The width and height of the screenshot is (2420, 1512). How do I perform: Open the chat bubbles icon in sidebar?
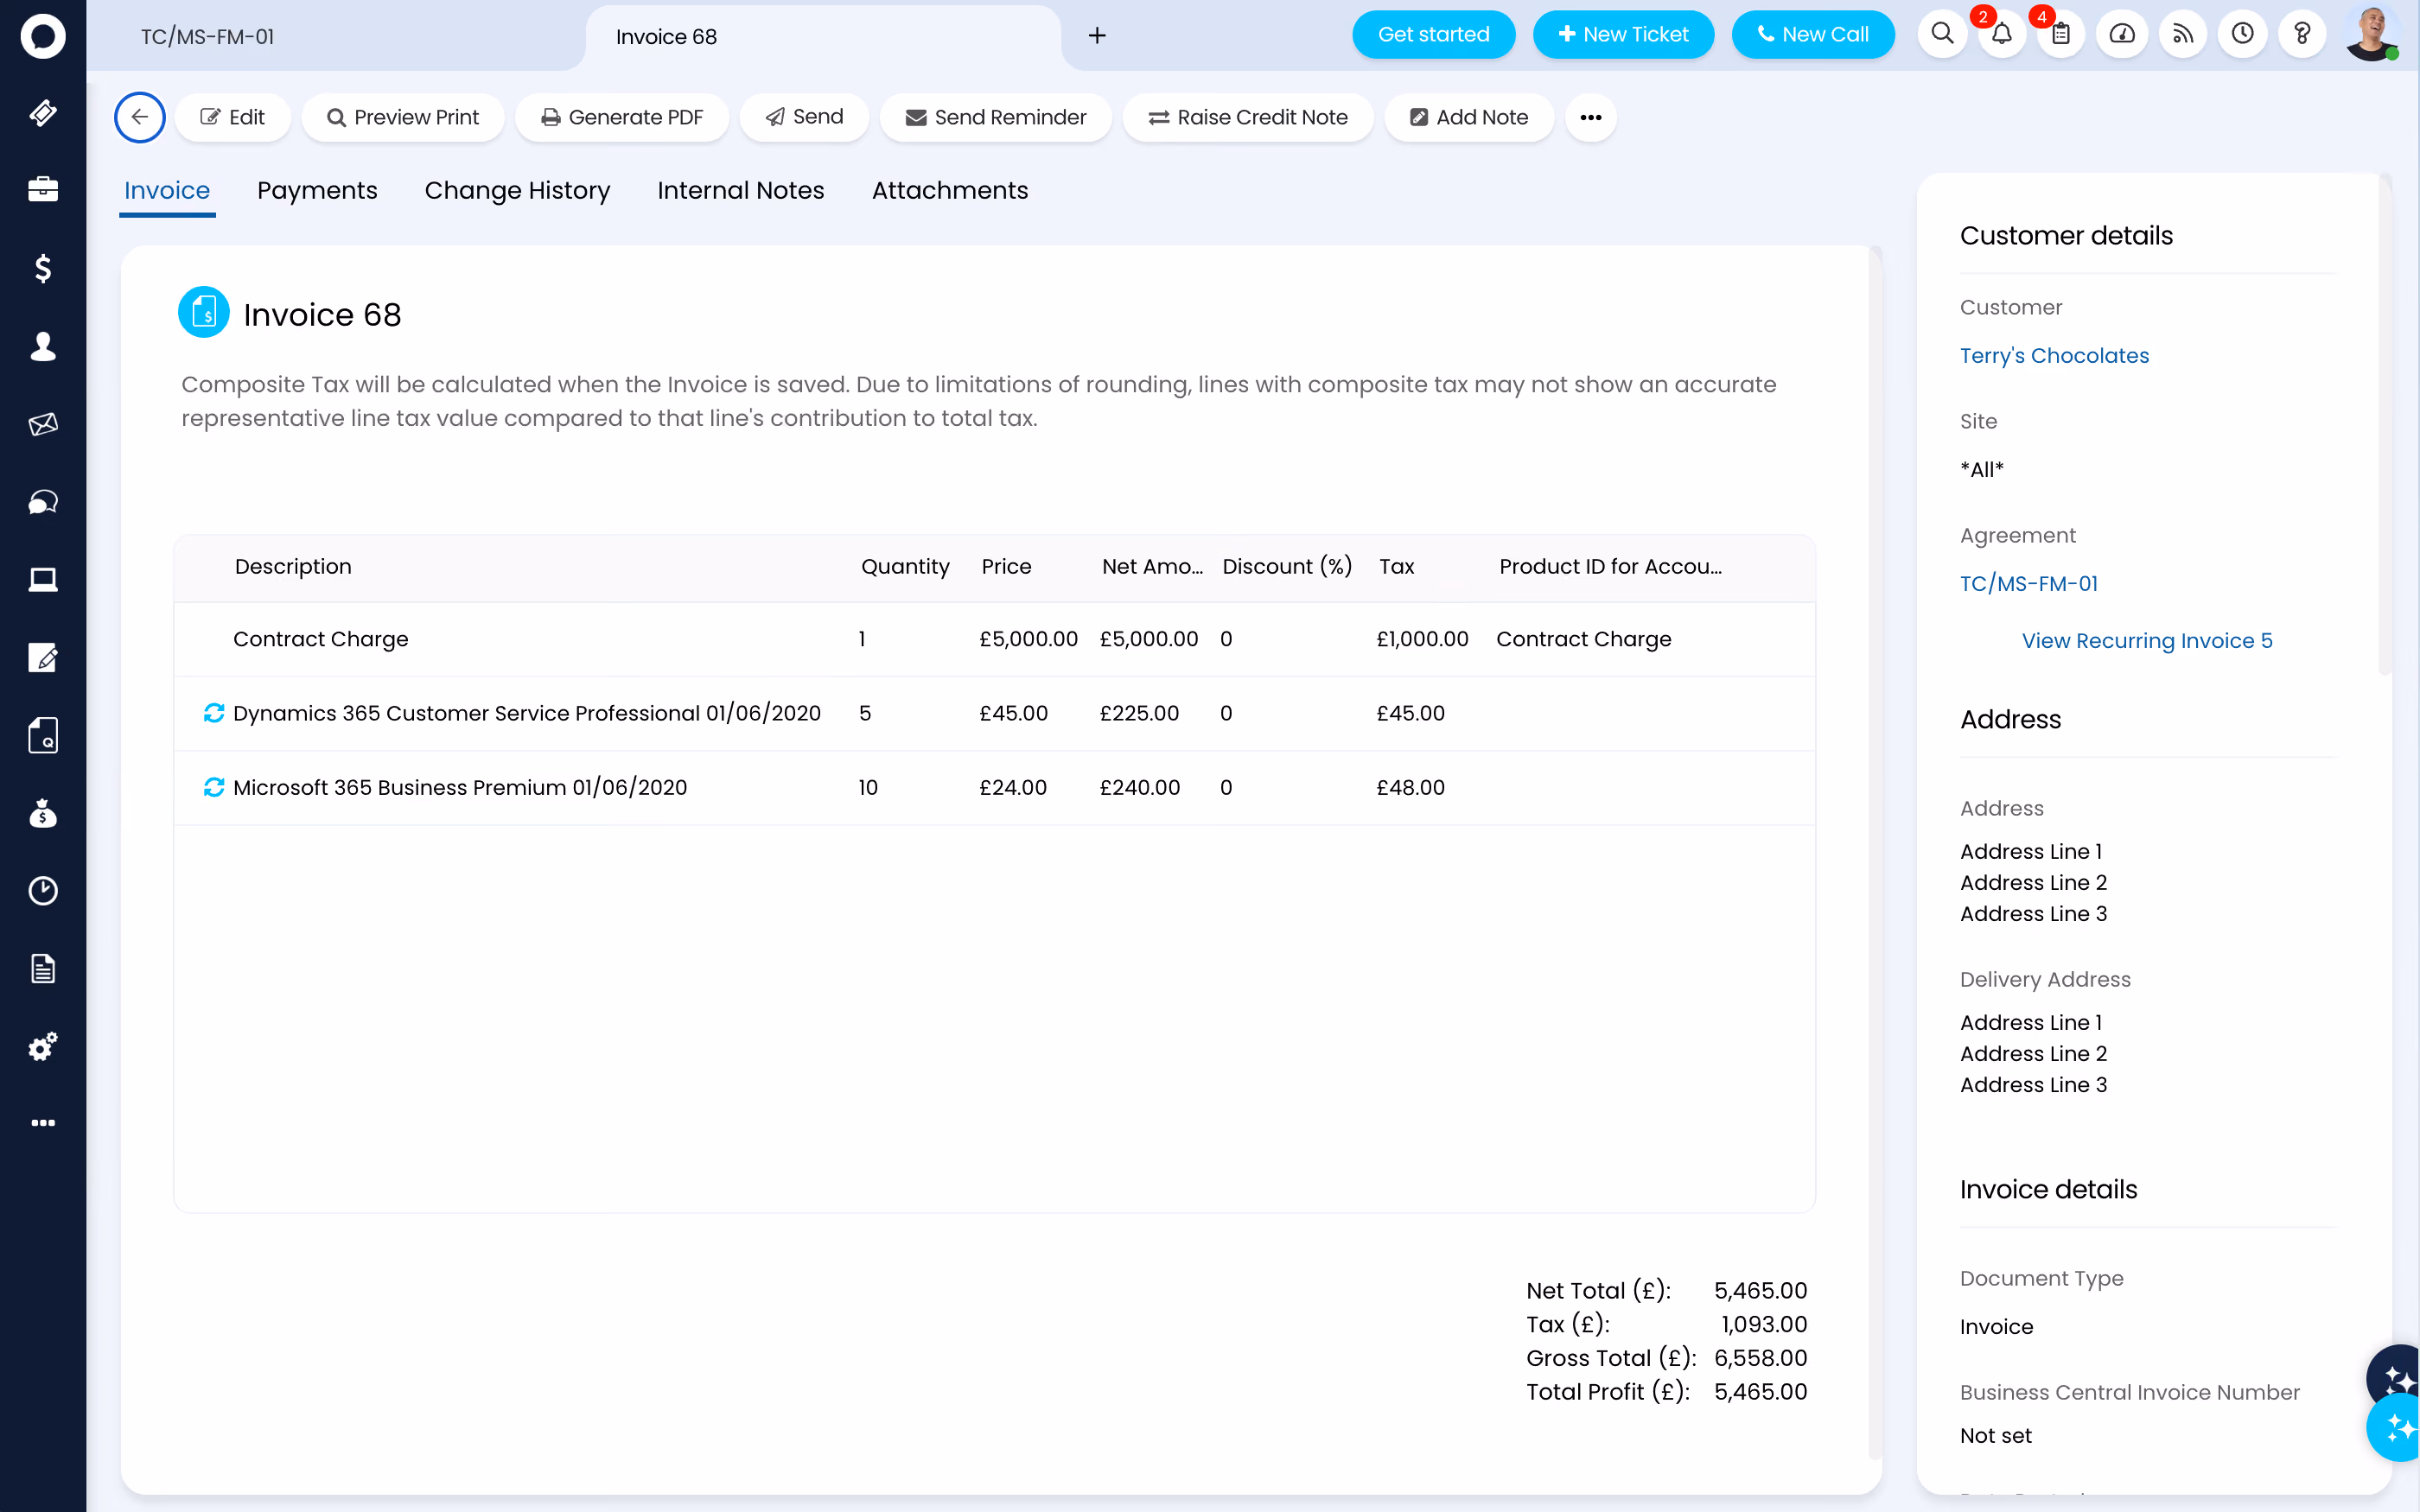[43, 502]
